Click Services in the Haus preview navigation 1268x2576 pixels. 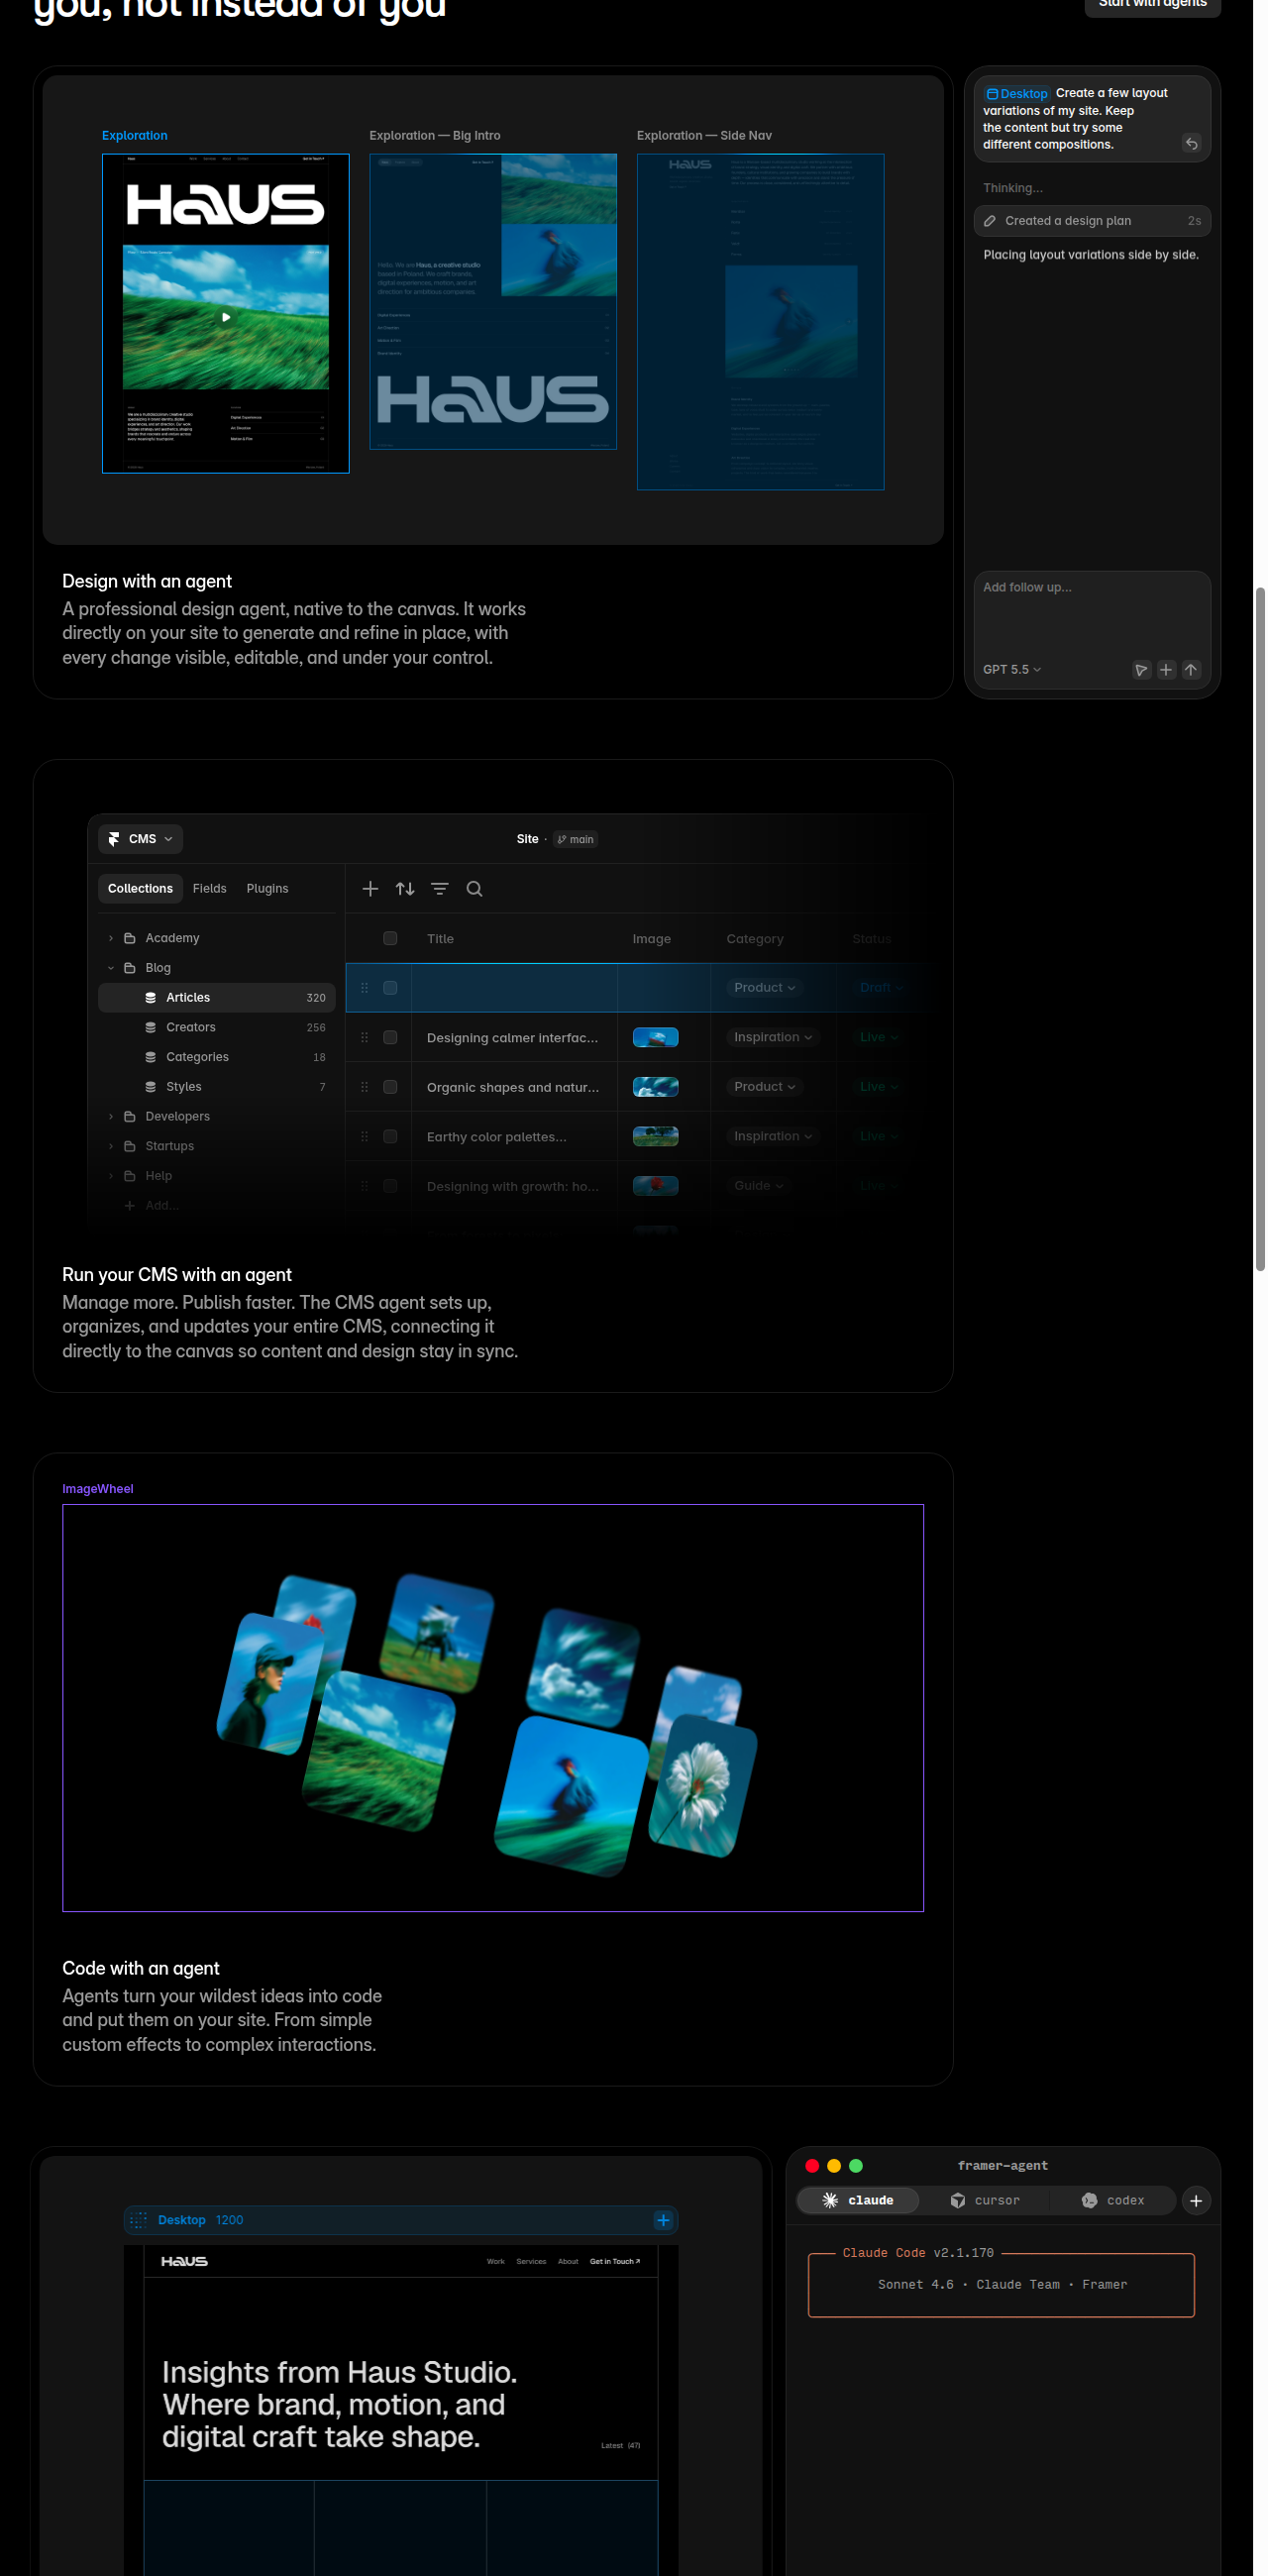531,2262
